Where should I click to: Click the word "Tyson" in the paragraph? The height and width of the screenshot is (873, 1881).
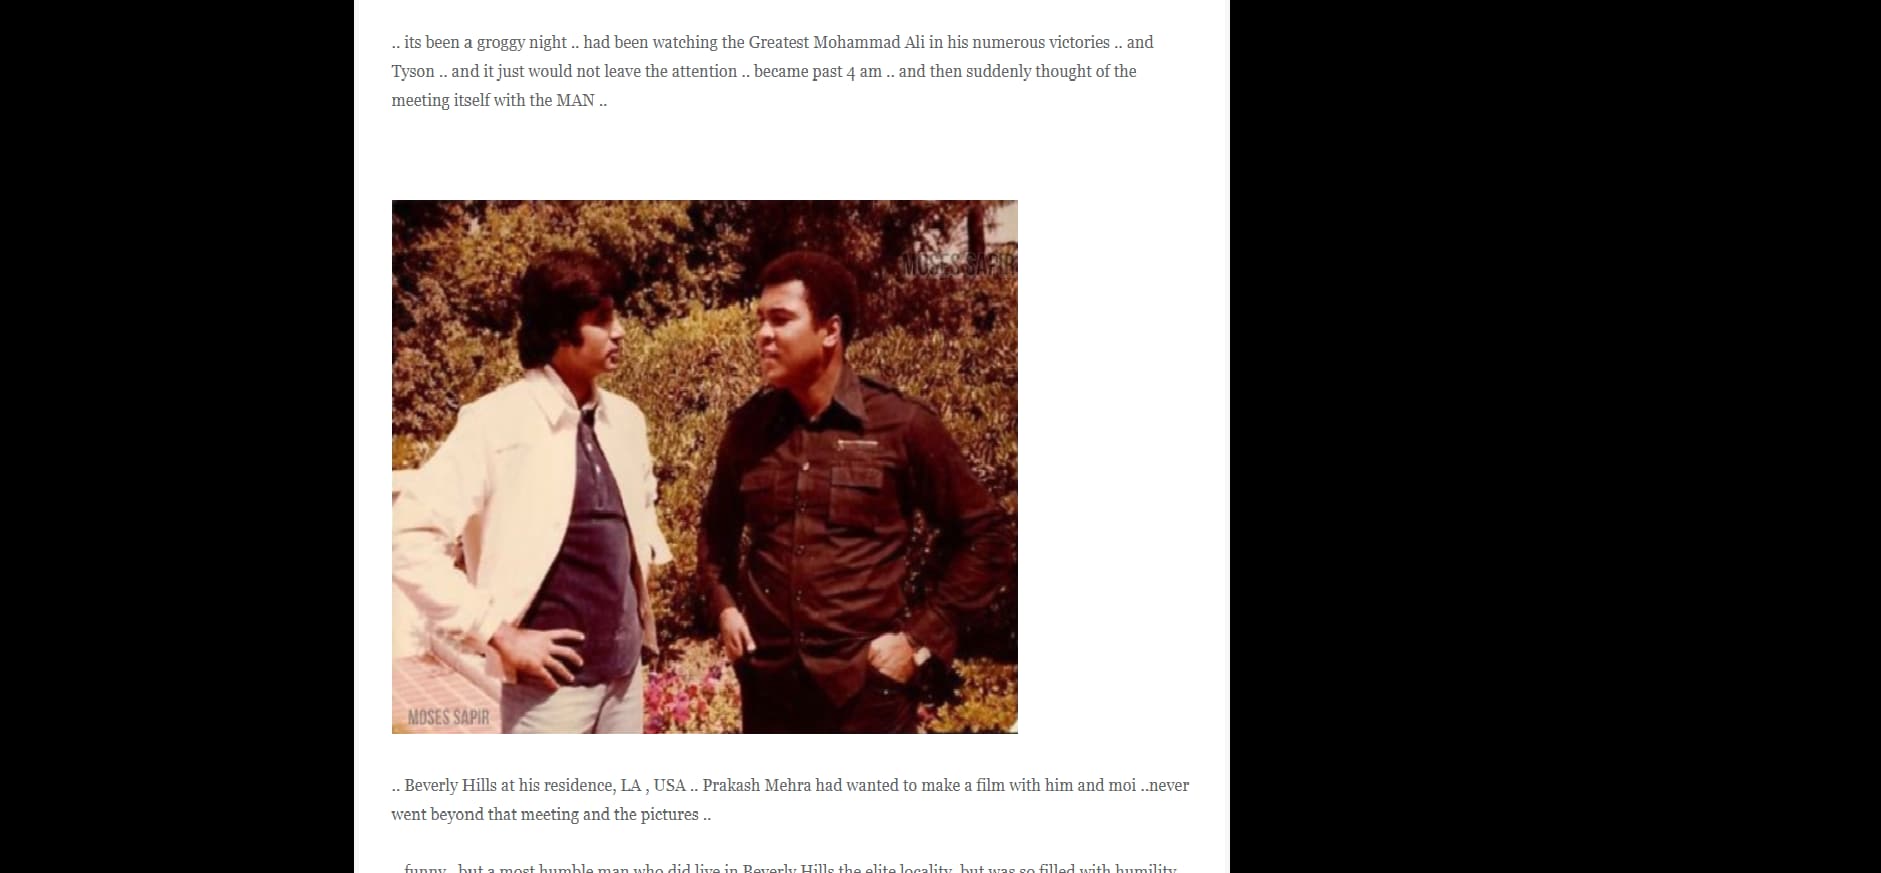coord(413,71)
